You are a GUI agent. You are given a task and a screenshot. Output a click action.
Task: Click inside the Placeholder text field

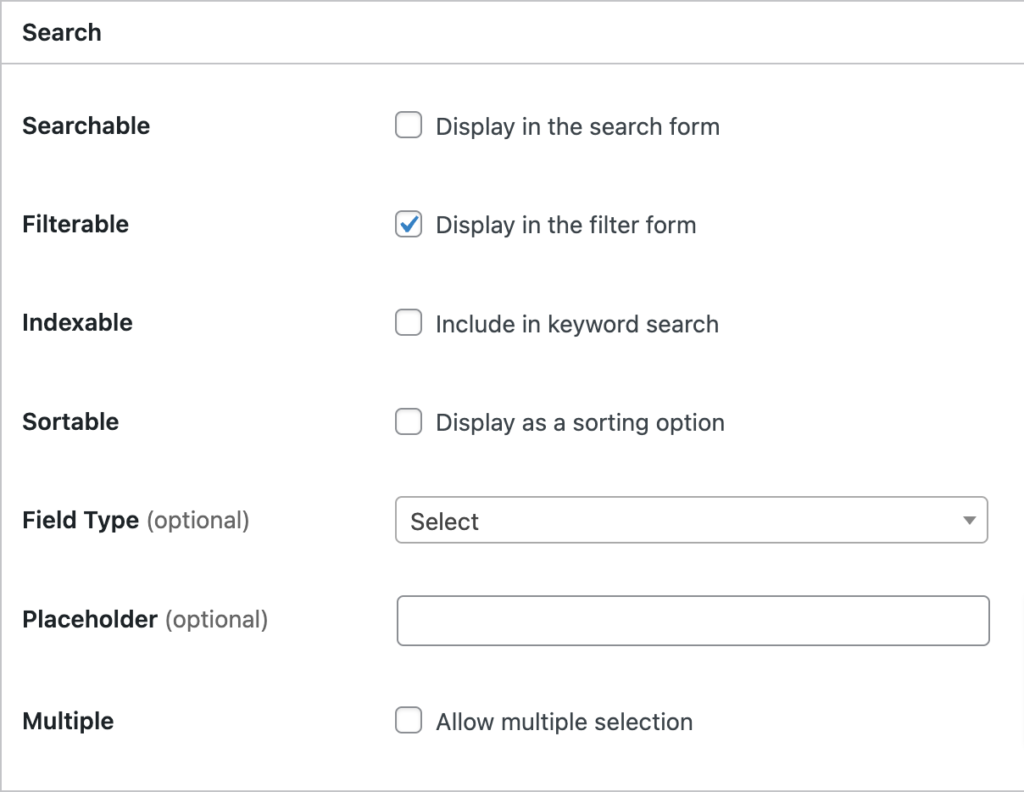[x=690, y=620]
